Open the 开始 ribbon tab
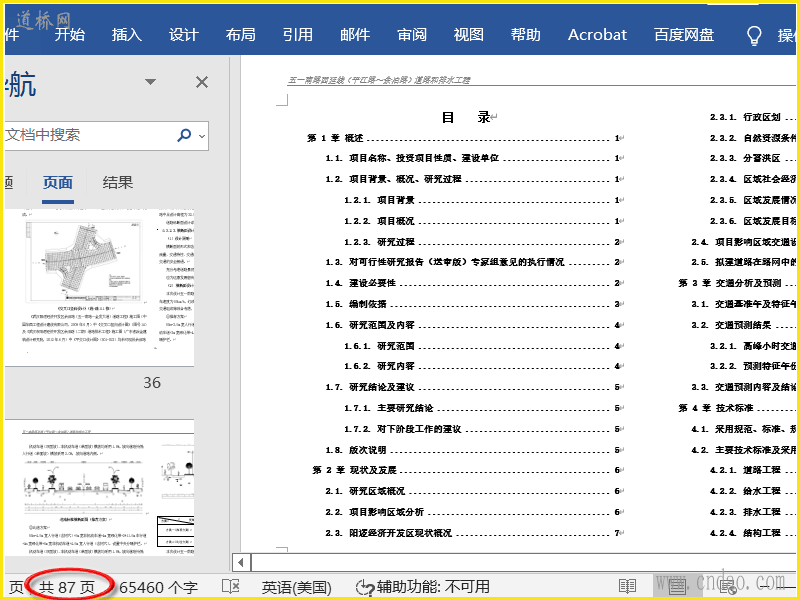Image resolution: width=800 pixels, height=600 pixels. (x=70, y=35)
